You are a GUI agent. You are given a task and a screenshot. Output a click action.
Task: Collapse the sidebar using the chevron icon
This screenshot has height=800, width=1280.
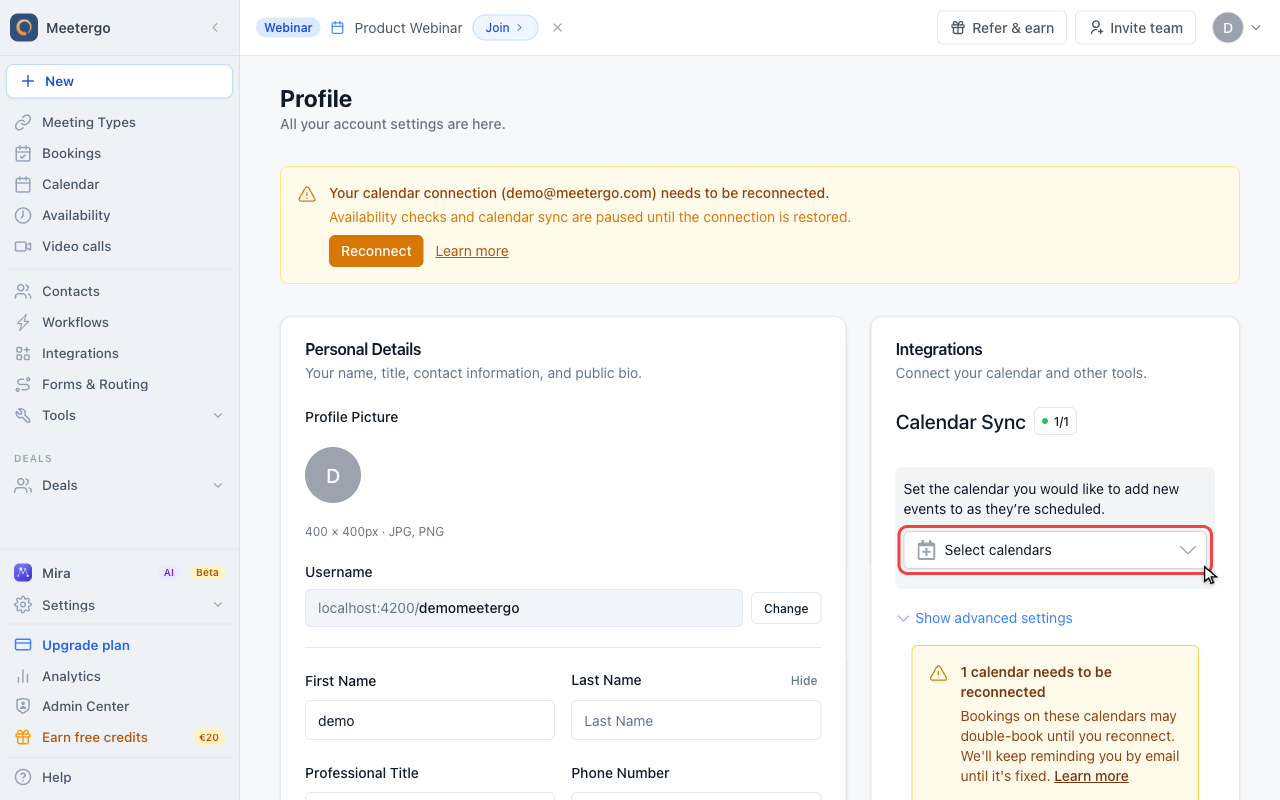pyautogui.click(x=215, y=28)
